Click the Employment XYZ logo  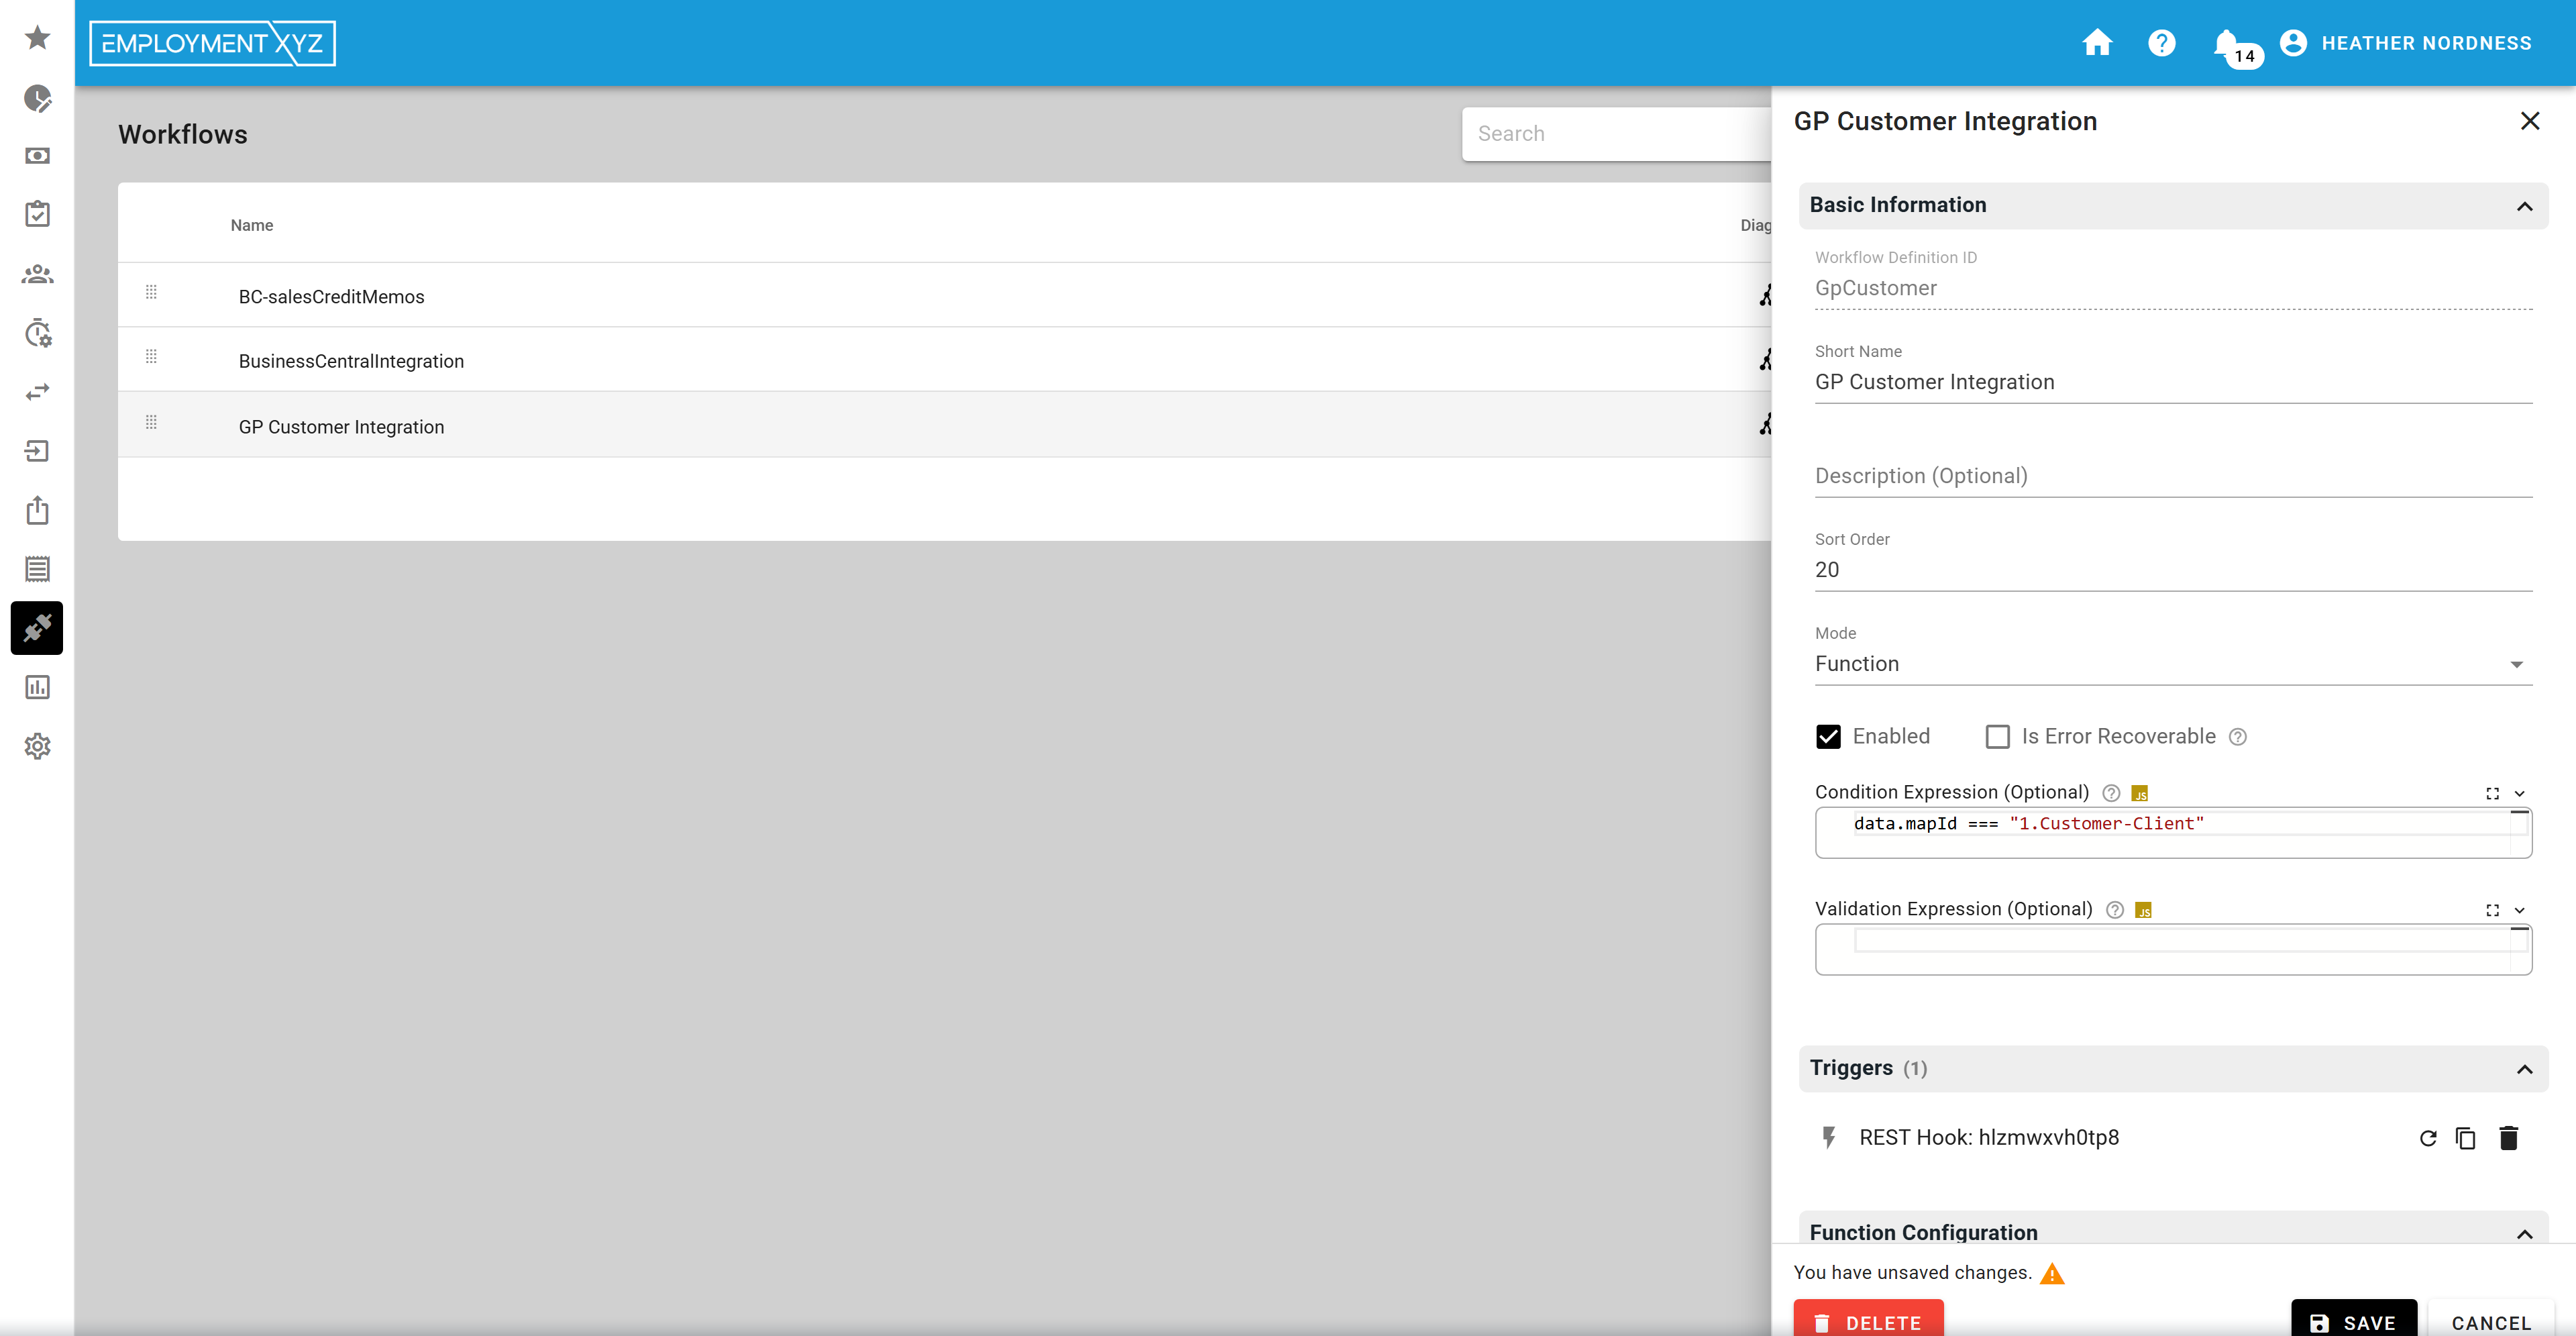tap(212, 43)
